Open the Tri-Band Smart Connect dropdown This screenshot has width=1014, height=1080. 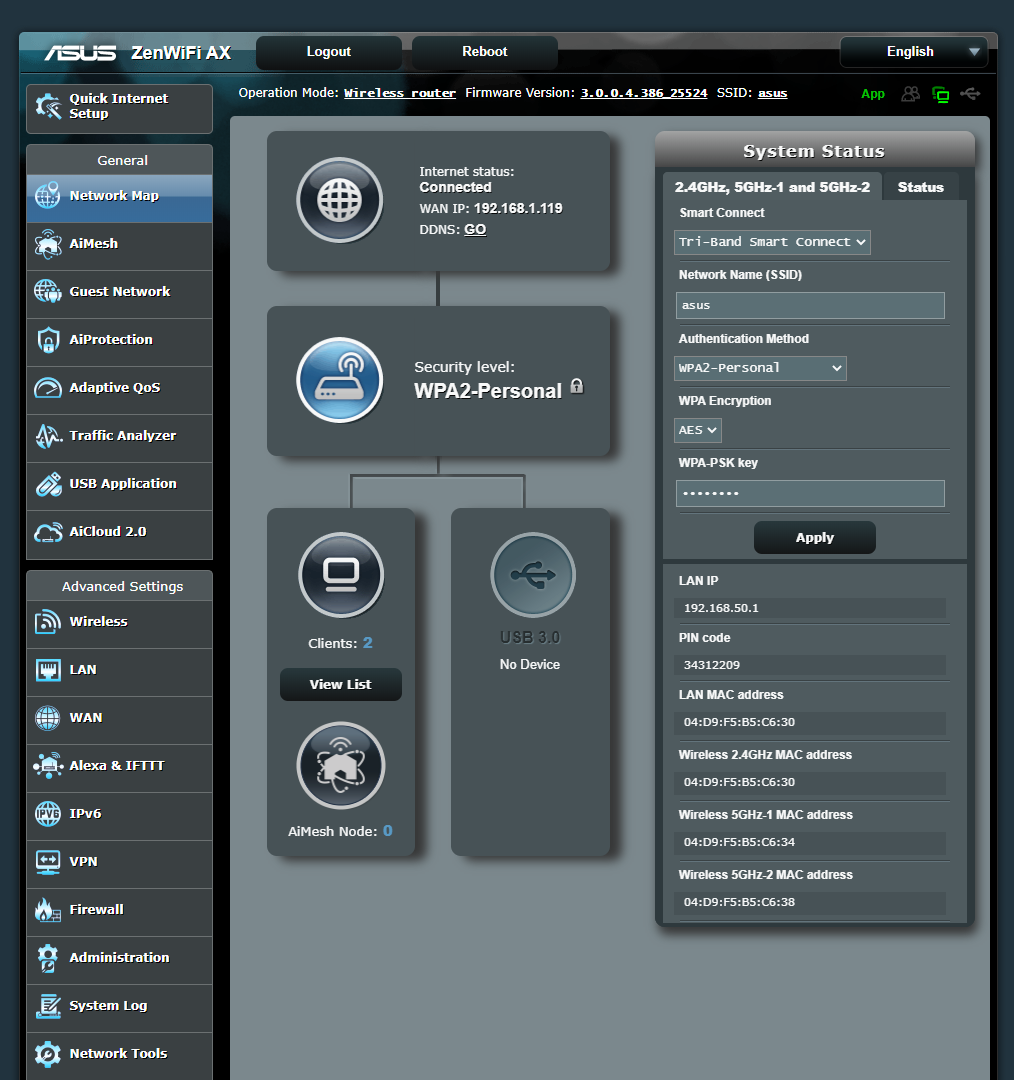(772, 242)
